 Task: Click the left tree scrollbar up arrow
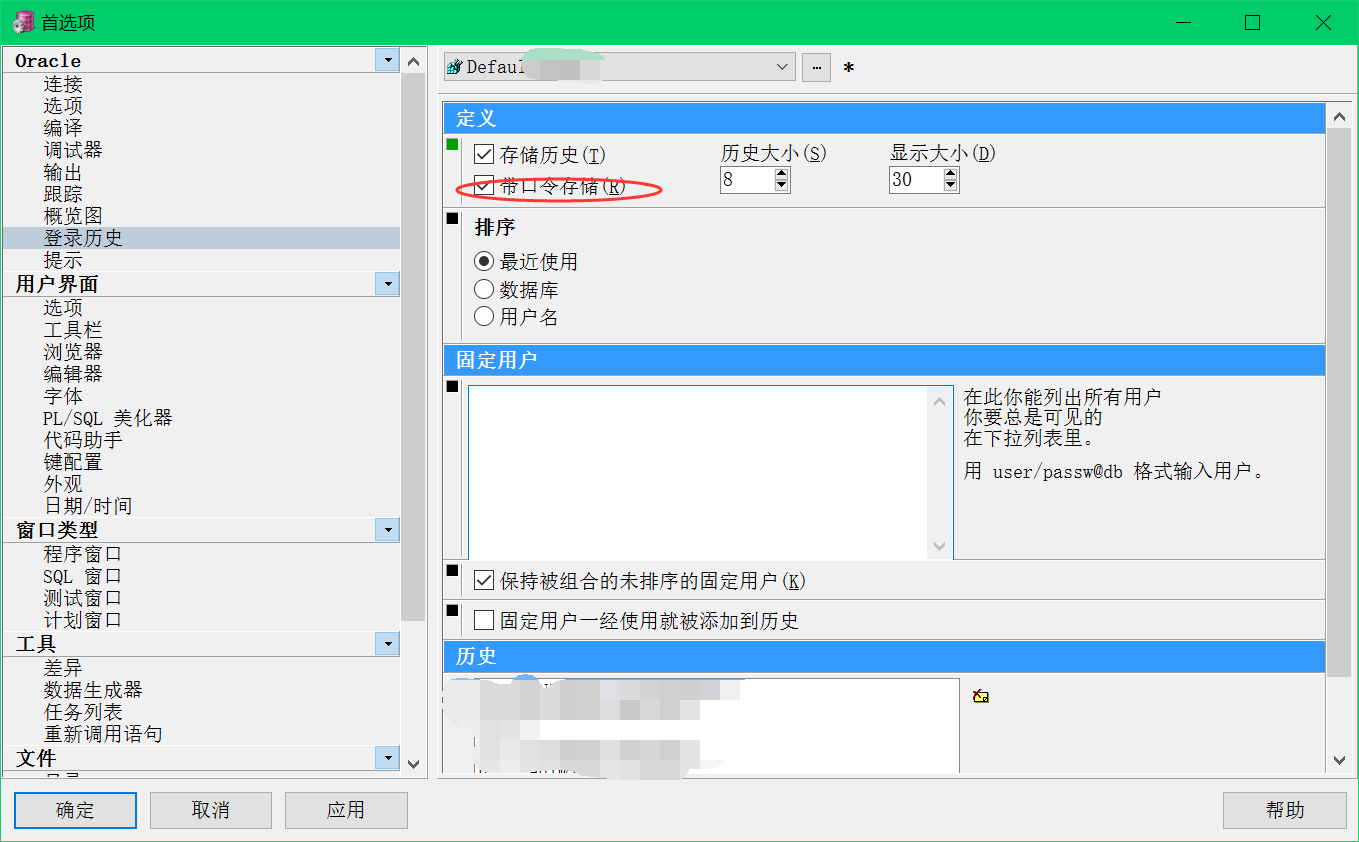[x=413, y=61]
